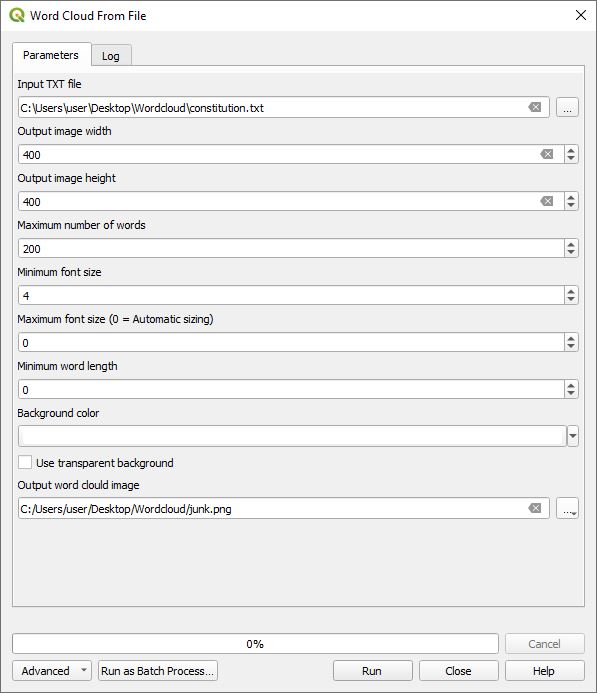Open output word cloud image save options
This screenshot has height=693, width=597.
point(567,508)
